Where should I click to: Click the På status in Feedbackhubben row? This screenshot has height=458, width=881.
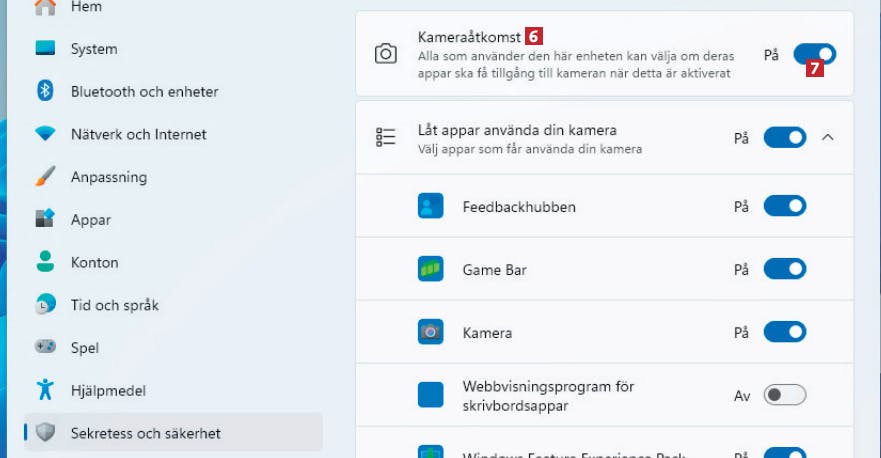[x=741, y=207]
